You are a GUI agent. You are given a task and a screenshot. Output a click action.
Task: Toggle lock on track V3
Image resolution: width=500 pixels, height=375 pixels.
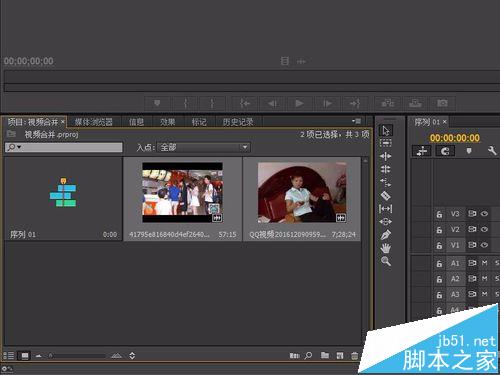pyautogui.click(x=439, y=214)
